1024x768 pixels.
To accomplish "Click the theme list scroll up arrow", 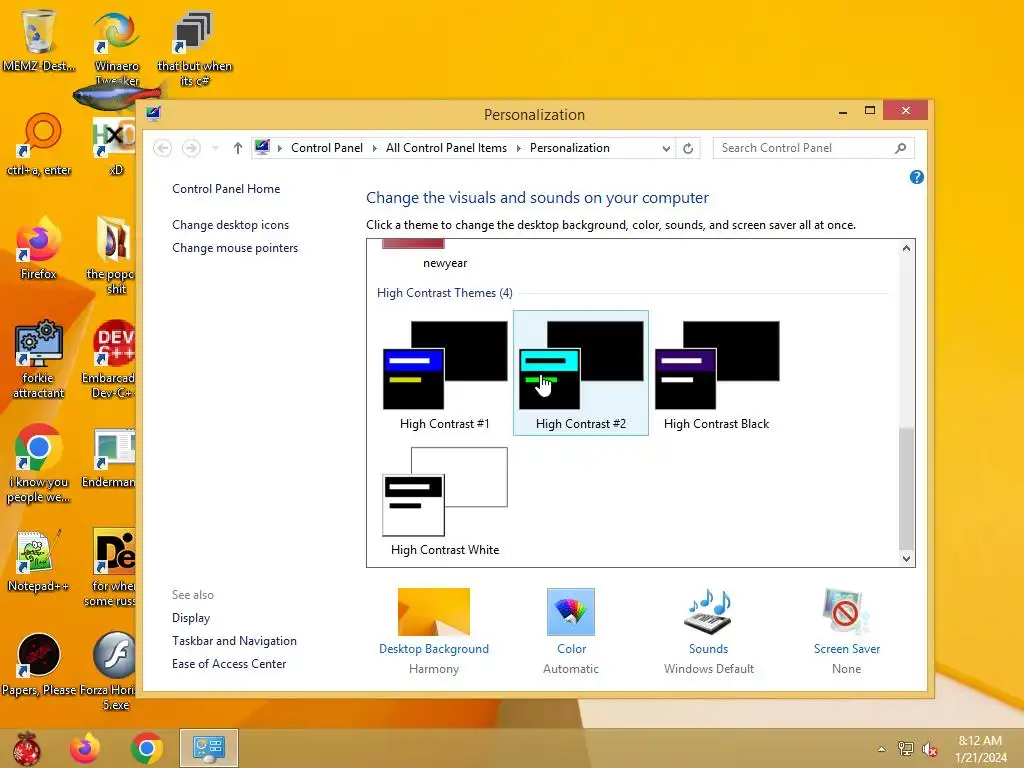I will point(906,248).
